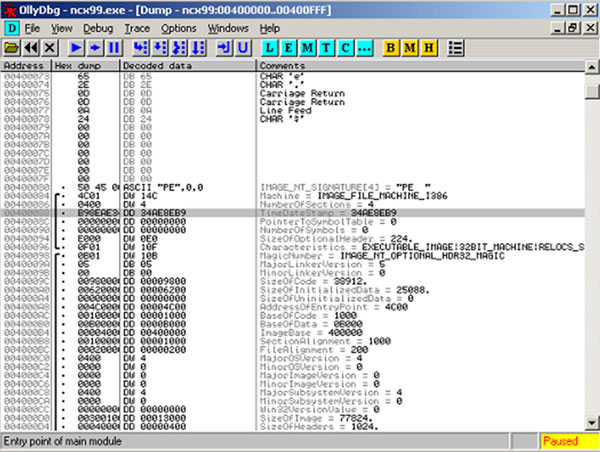Click the Address column header
Viewport: 600px width, 452px height.
click(26, 65)
